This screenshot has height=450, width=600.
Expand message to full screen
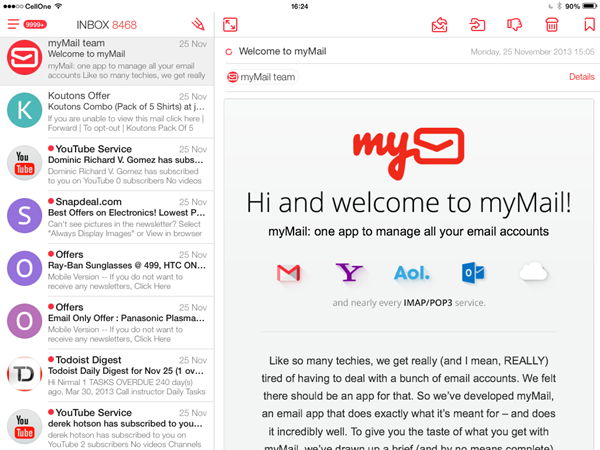click(x=230, y=25)
